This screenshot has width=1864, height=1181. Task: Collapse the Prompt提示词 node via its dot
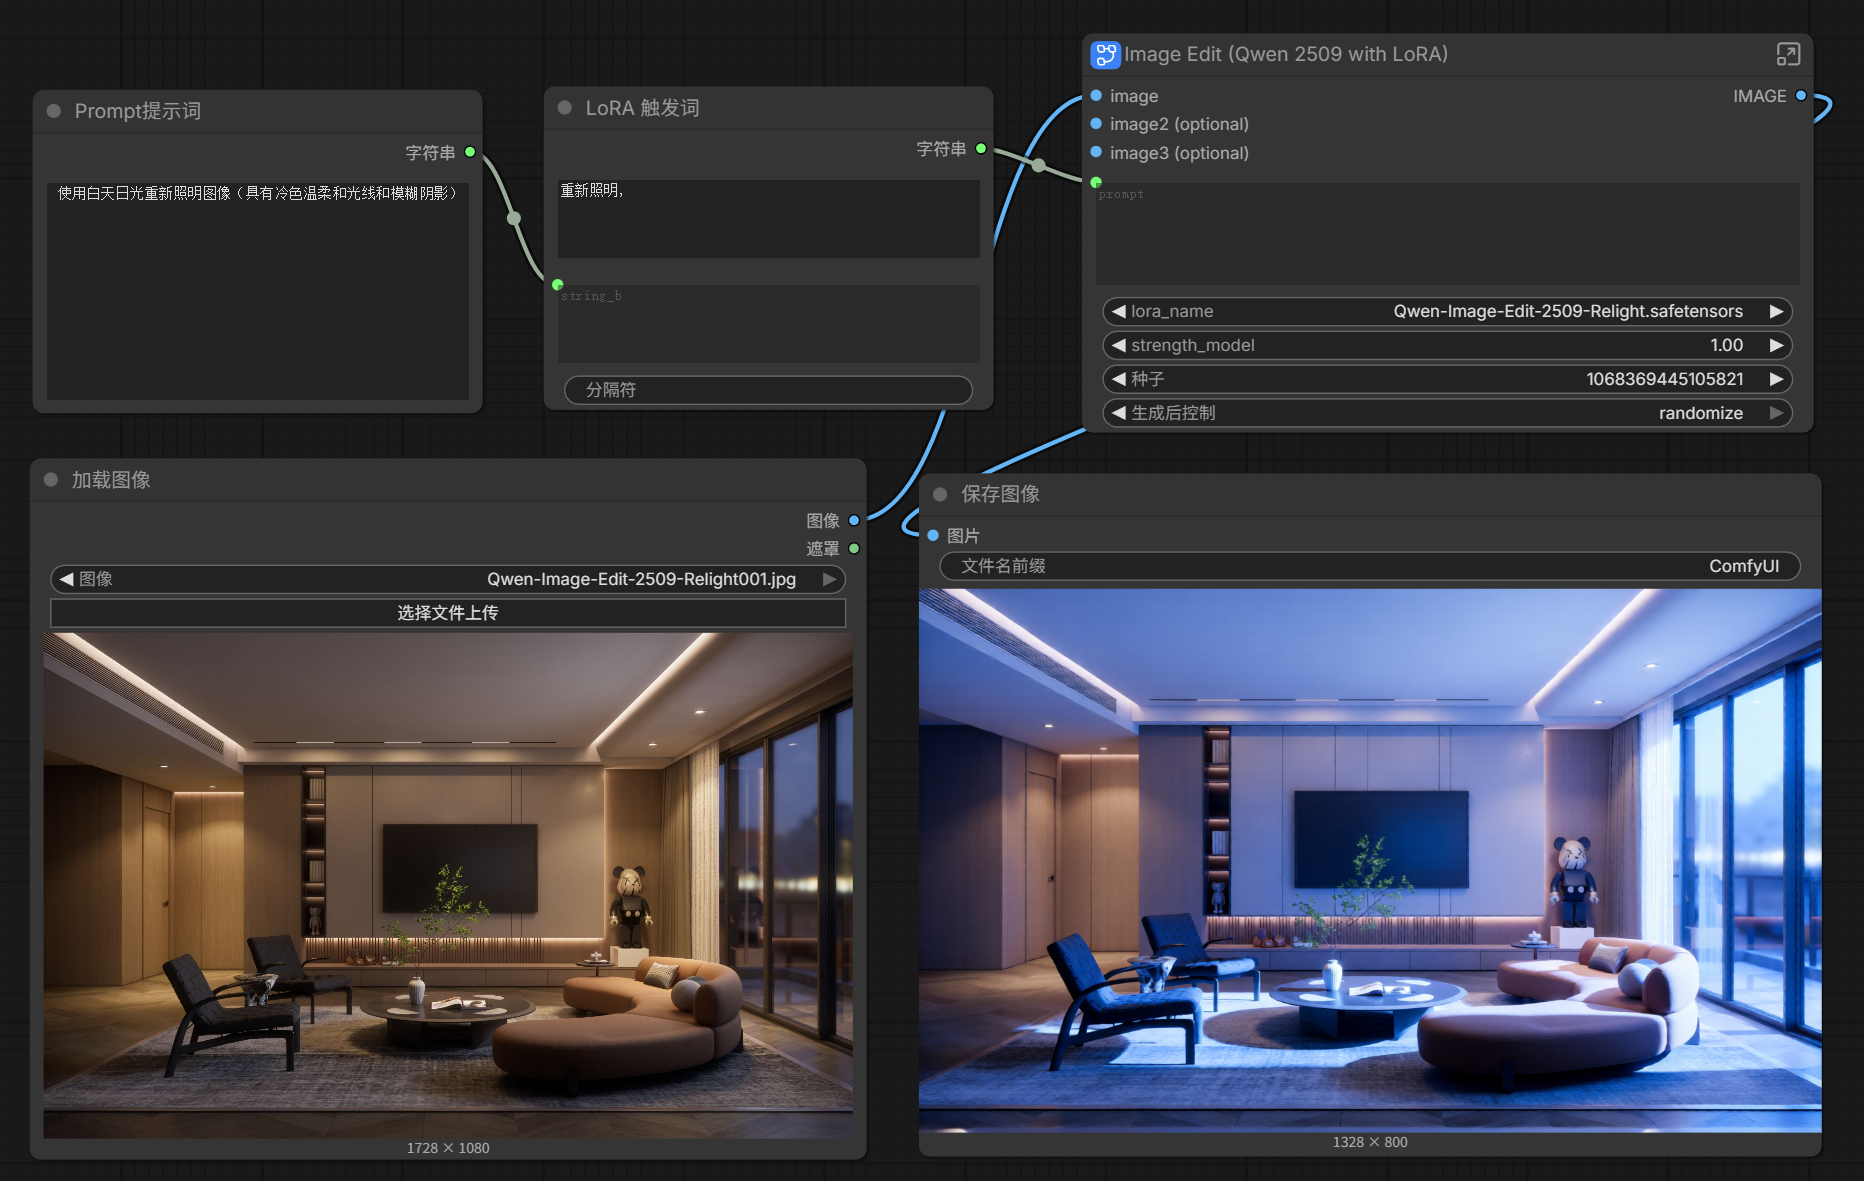click(54, 111)
